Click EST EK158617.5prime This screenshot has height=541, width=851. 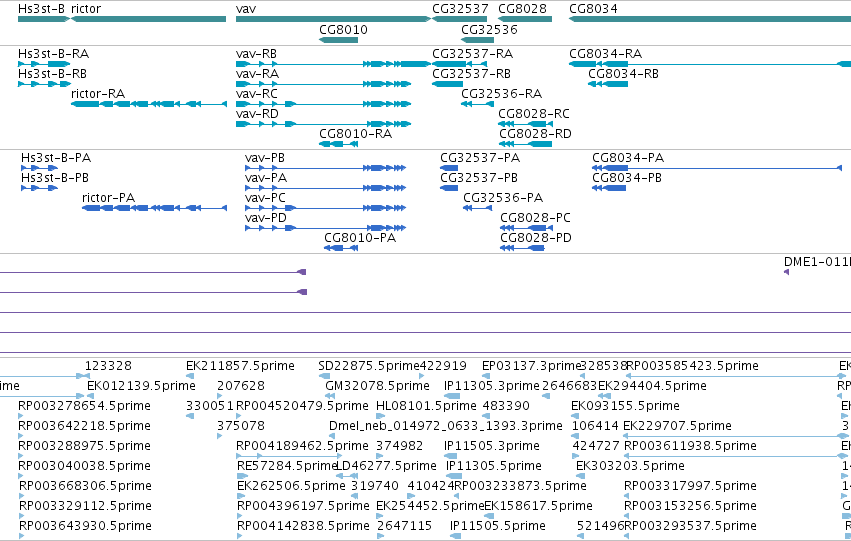click(538, 506)
